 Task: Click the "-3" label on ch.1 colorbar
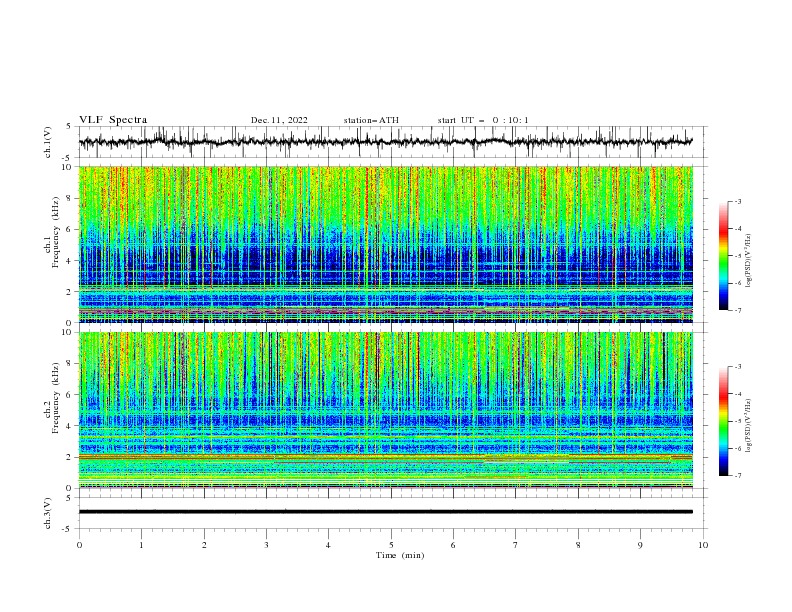[x=737, y=201]
